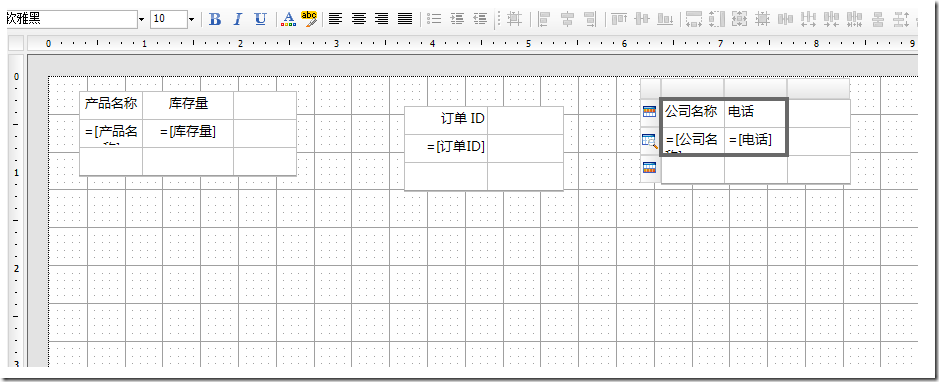Image resolution: width=939 pixels, height=382 pixels.
Task: Align text to the left
Action: pyautogui.click(x=336, y=19)
